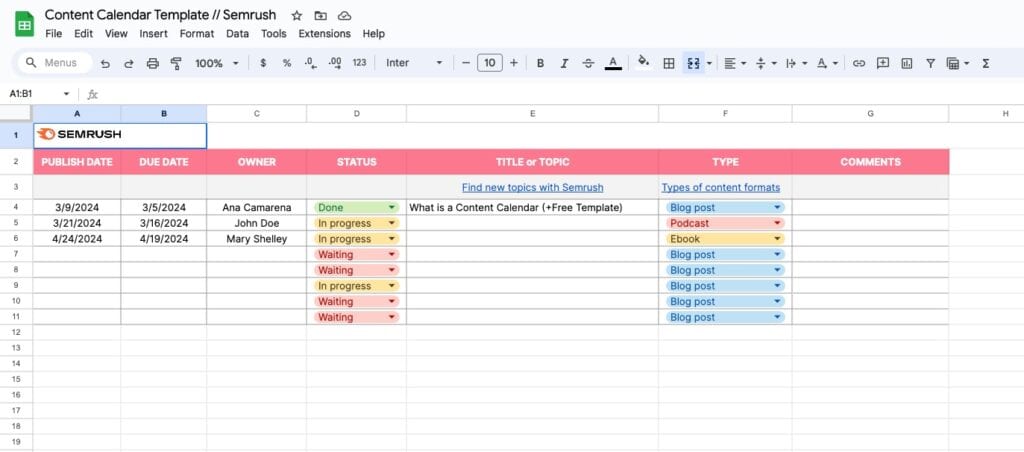
Task: Open the Help menu
Action: pyautogui.click(x=374, y=34)
